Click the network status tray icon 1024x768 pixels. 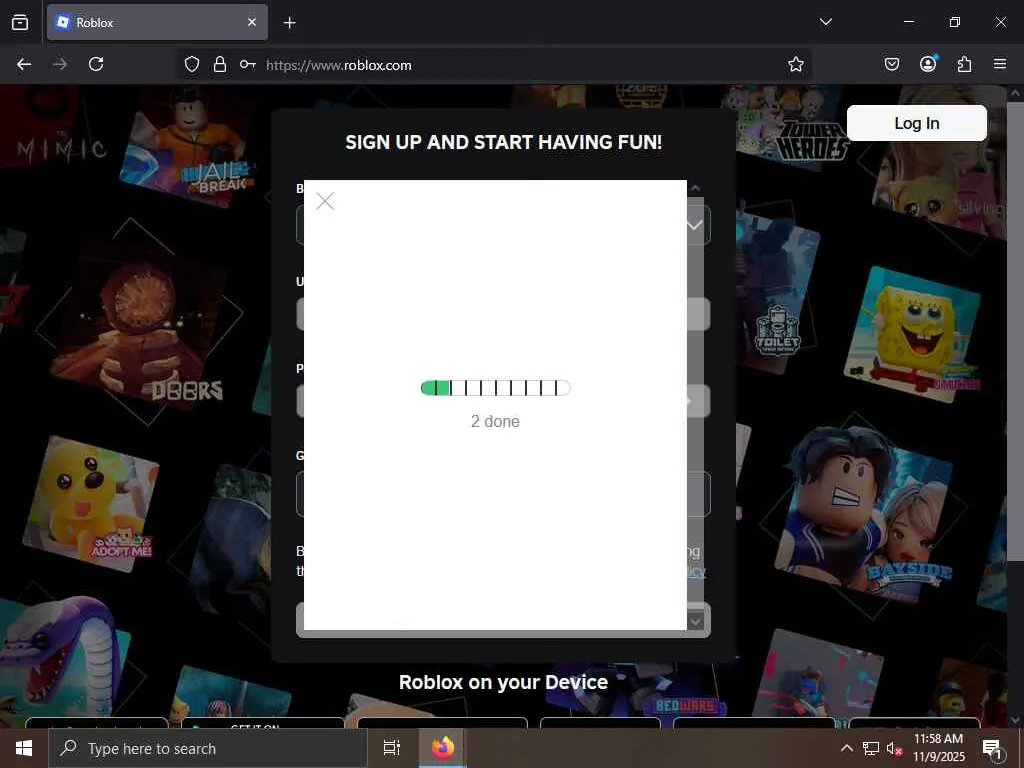(871, 748)
